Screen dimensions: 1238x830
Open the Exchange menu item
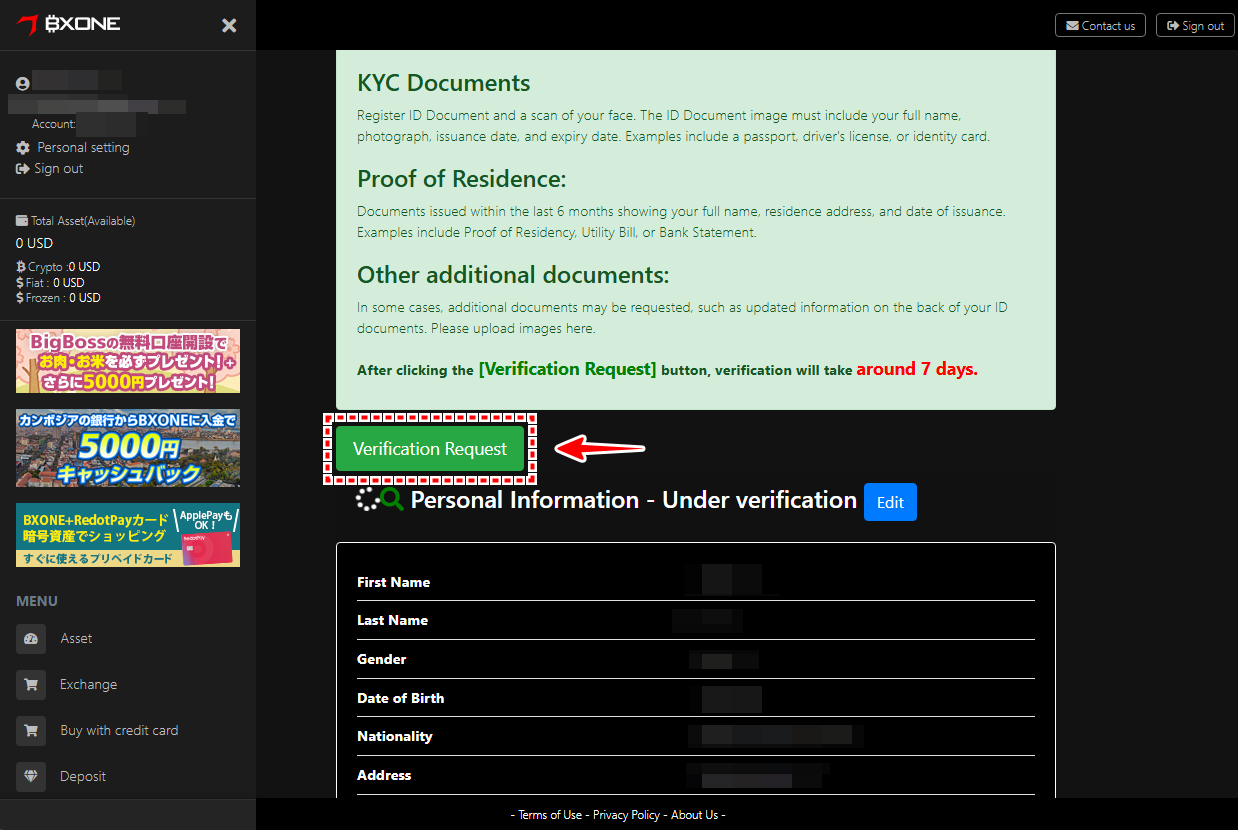pyautogui.click(x=88, y=684)
